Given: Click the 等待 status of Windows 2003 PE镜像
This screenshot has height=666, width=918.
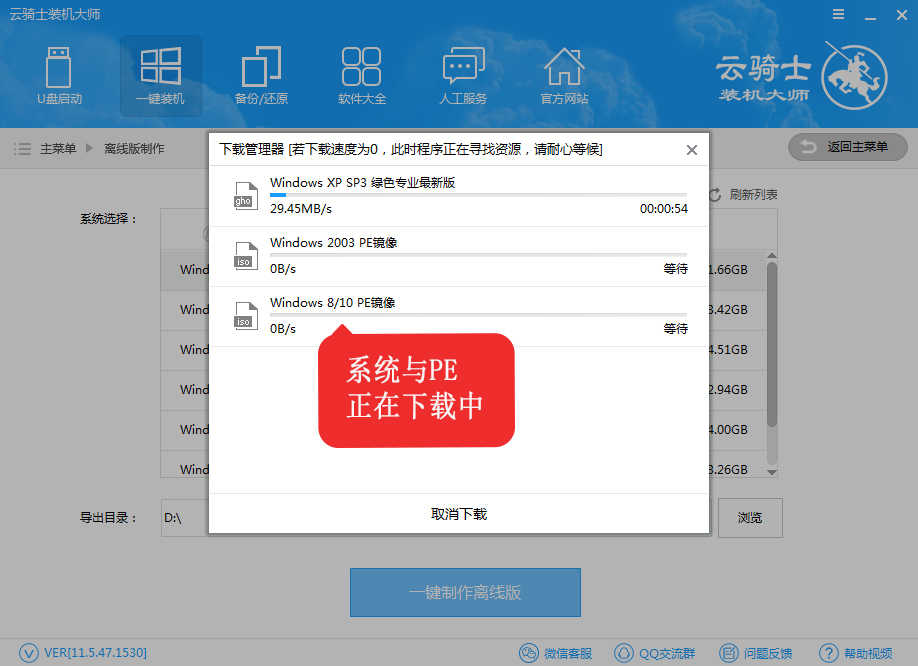Looking at the screenshot, I should tap(675, 269).
